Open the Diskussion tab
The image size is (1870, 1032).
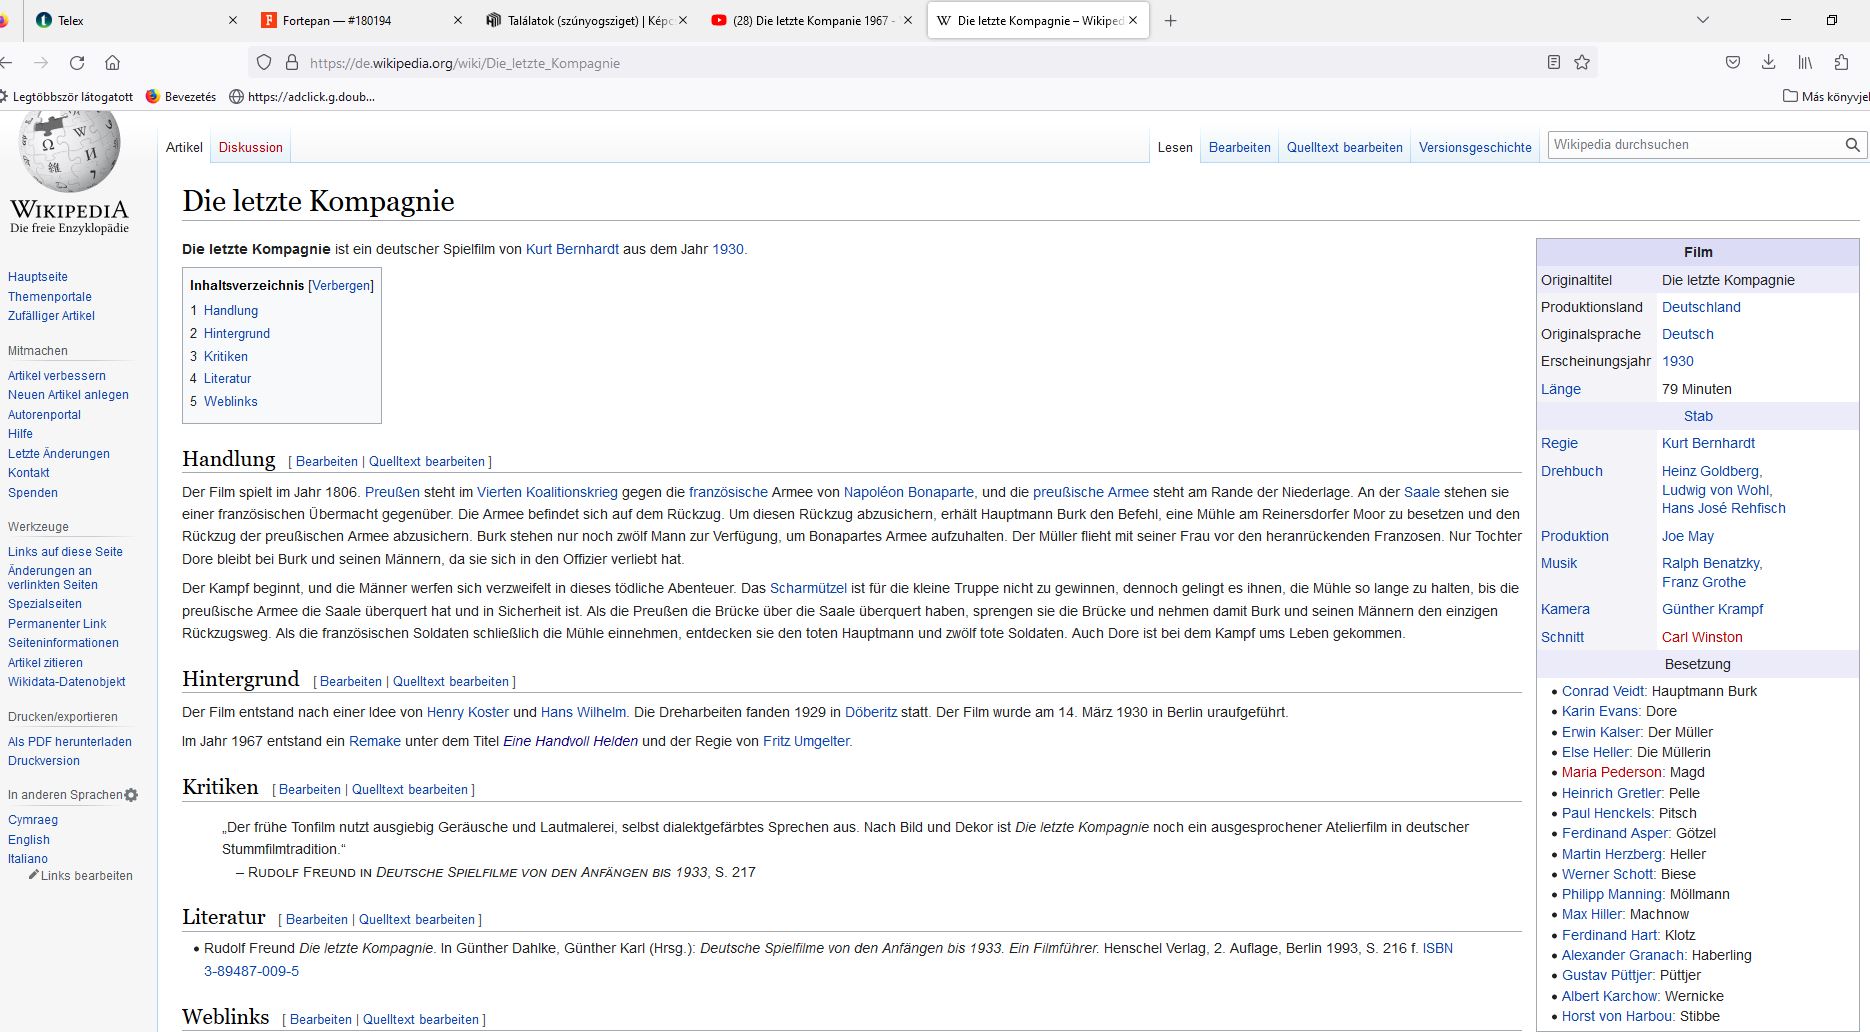pos(250,148)
